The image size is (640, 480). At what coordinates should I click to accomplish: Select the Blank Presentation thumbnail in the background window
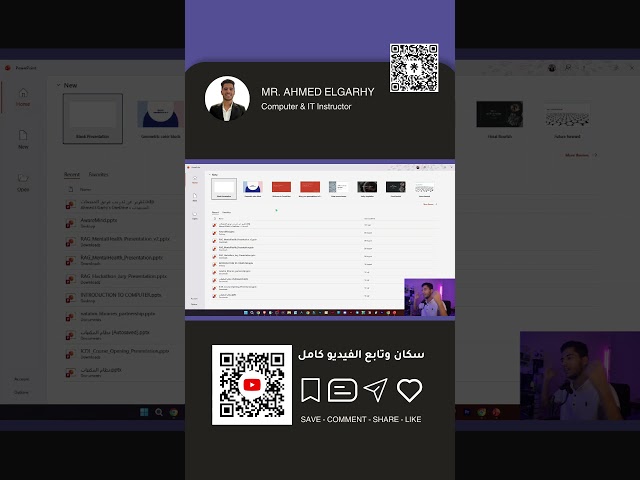[93, 119]
